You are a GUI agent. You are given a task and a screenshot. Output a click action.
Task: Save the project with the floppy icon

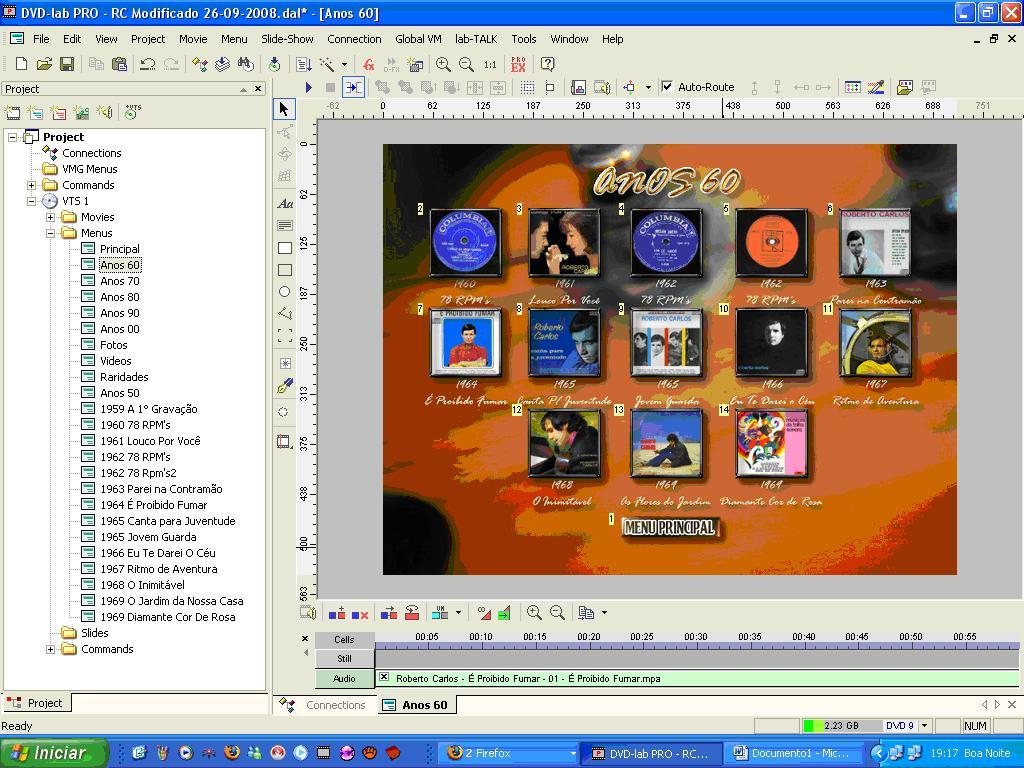coord(67,64)
